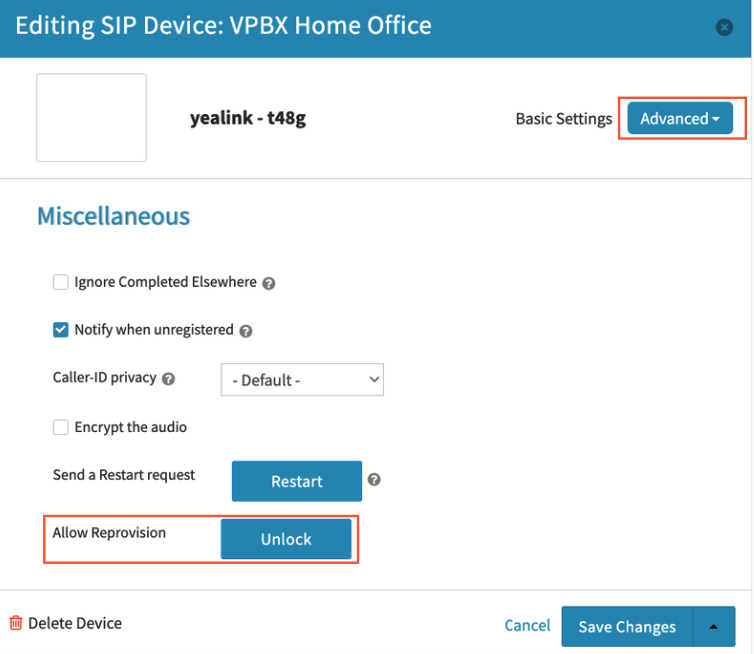Click help icon next to Restart button
This screenshot has width=754, height=654.
[374, 479]
